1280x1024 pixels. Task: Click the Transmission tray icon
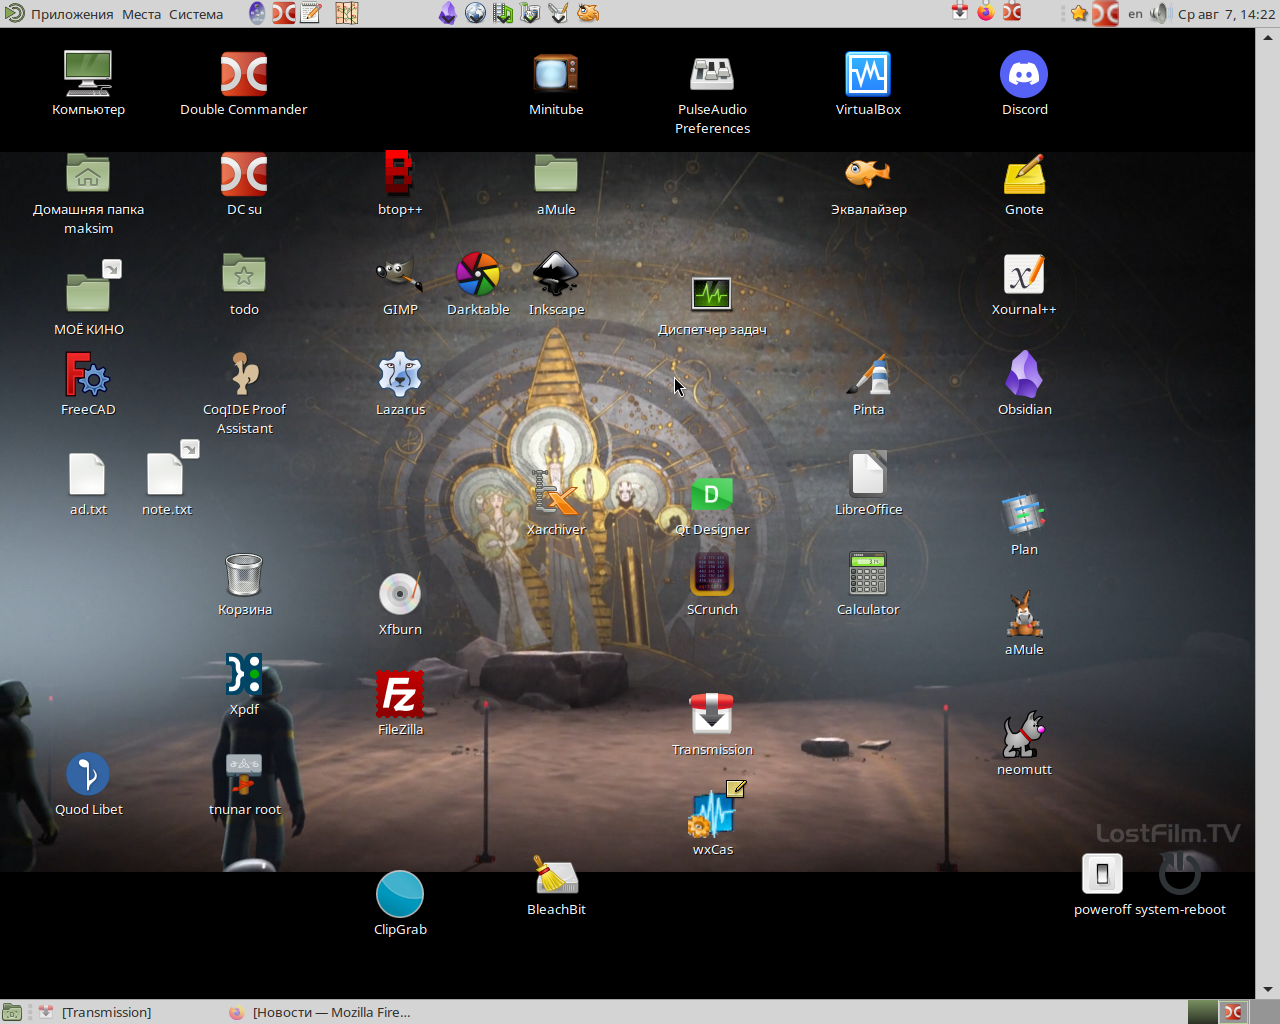(960, 12)
